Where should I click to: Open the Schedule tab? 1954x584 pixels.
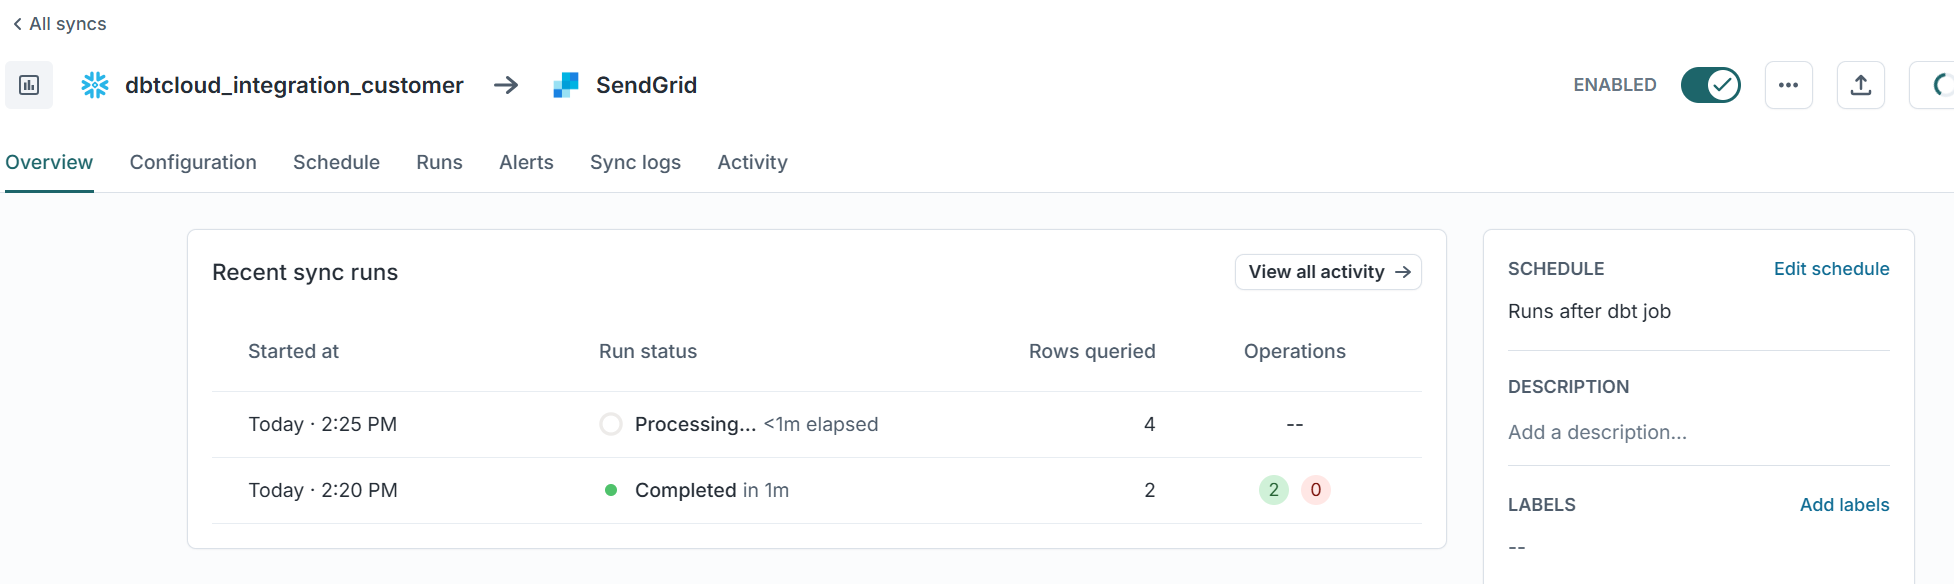click(336, 162)
